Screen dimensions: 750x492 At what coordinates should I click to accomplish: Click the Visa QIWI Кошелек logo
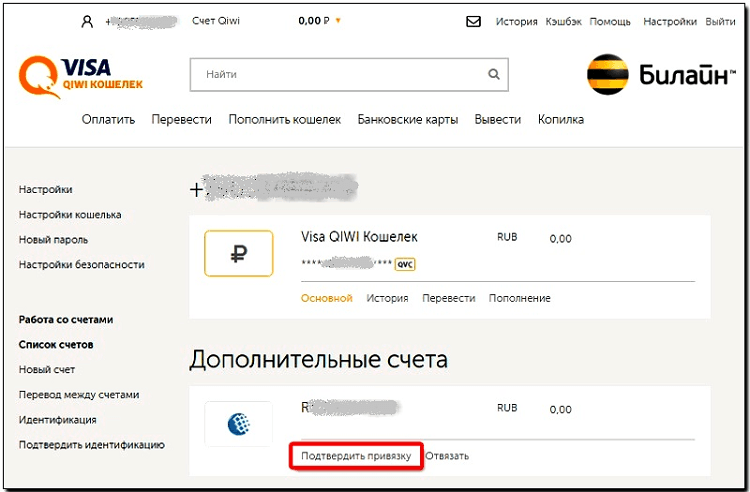click(x=81, y=77)
